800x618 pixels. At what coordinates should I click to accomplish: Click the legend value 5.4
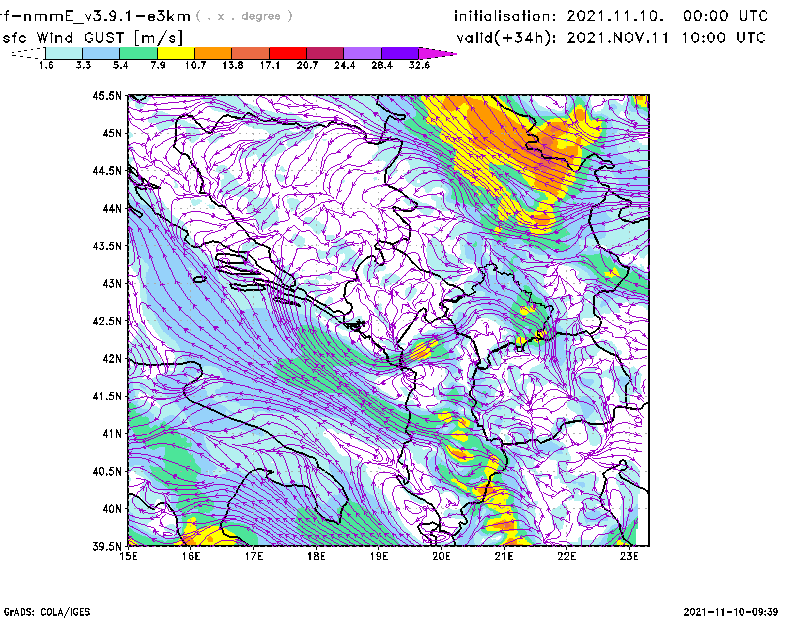tap(120, 65)
